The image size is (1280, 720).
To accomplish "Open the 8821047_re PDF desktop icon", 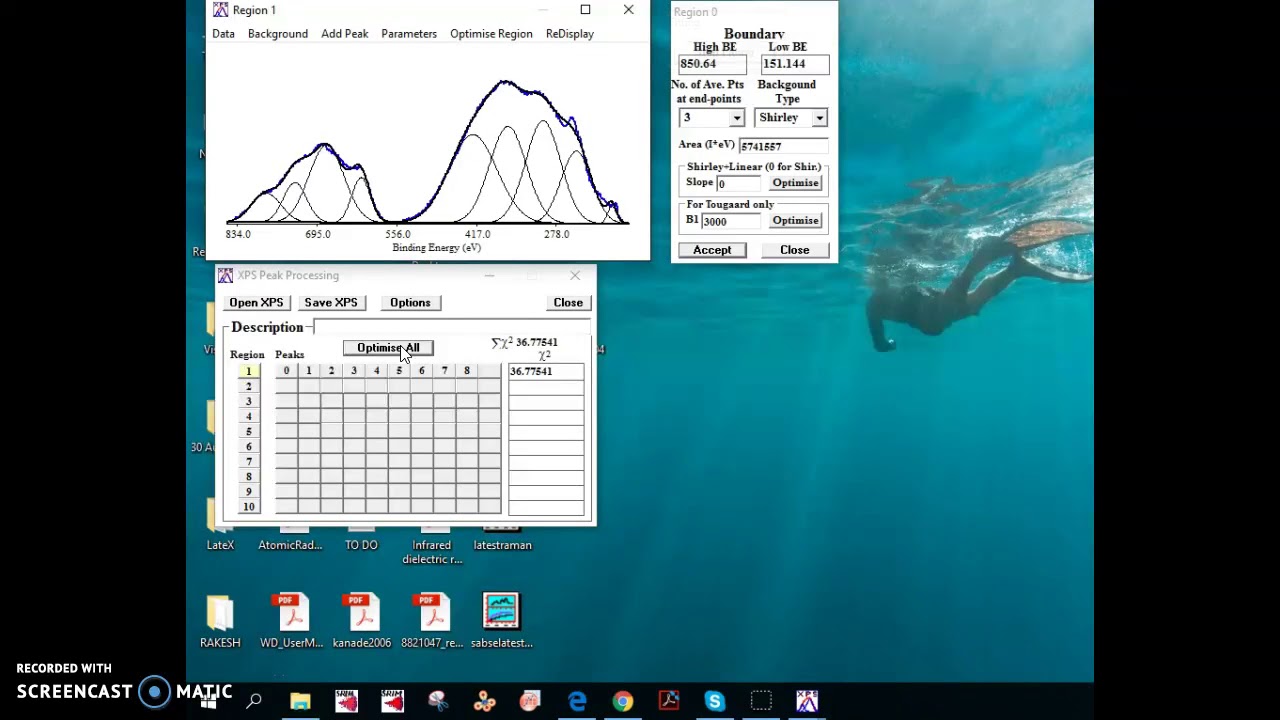I will pos(432,620).
